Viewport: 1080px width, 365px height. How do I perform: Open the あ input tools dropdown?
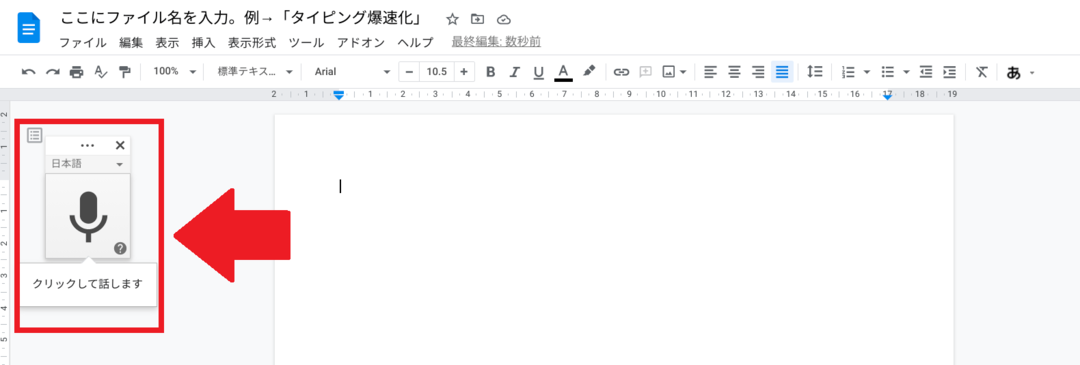click(x=1021, y=72)
